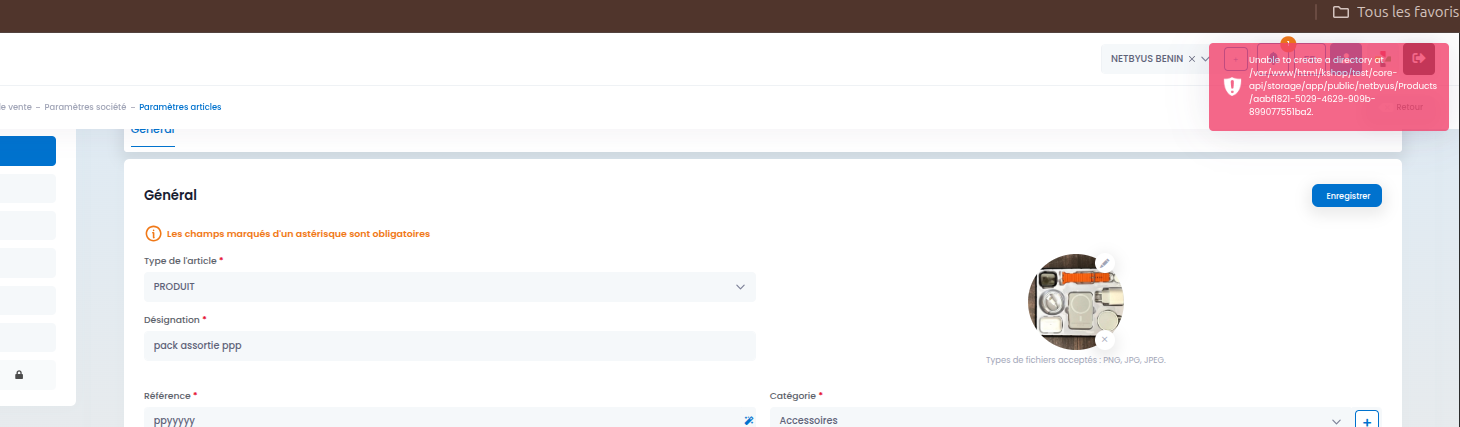Expand the Catégorie Accessoires dropdown
1460x427 pixels.
[x=1058, y=418]
